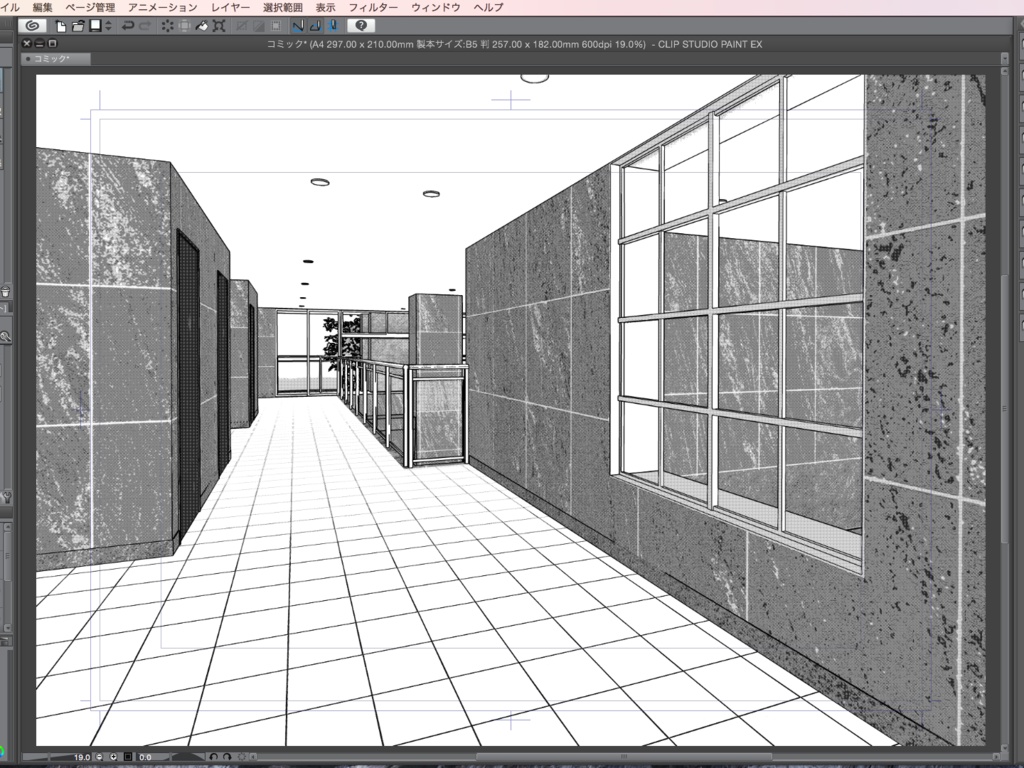Click the scale/rotate transform icon

point(221,25)
